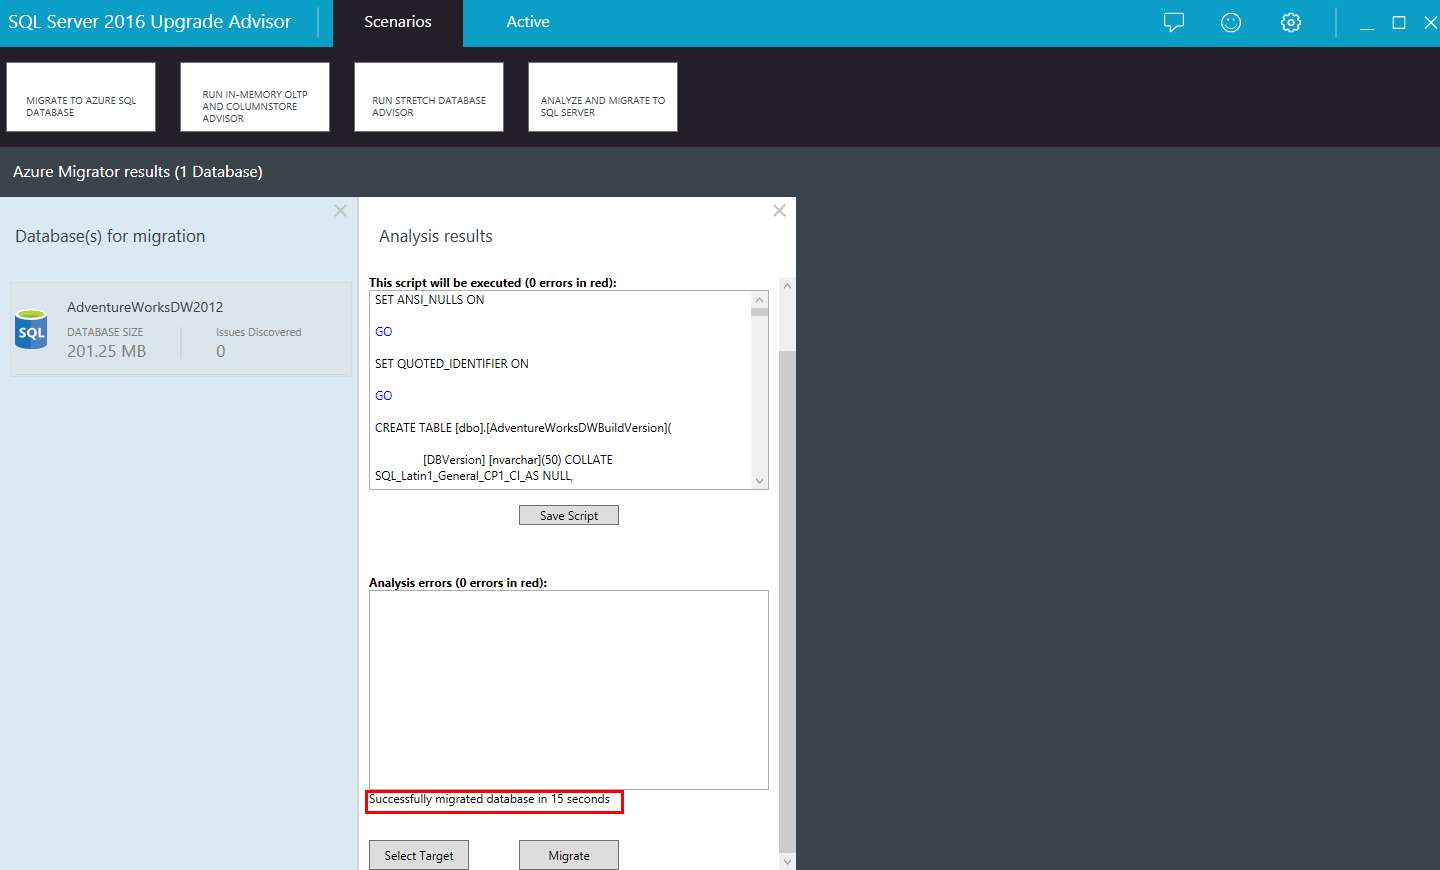Screen dimensions: 1440x870
Task: Click the SQL Server 2016 Upgrade Advisor title
Action: click(150, 22)
